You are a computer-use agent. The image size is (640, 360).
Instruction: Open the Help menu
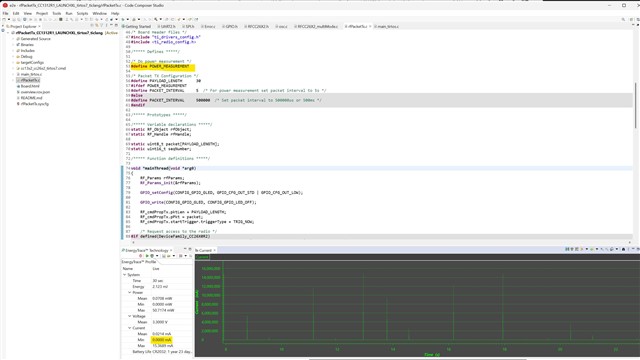click(115, 13)
